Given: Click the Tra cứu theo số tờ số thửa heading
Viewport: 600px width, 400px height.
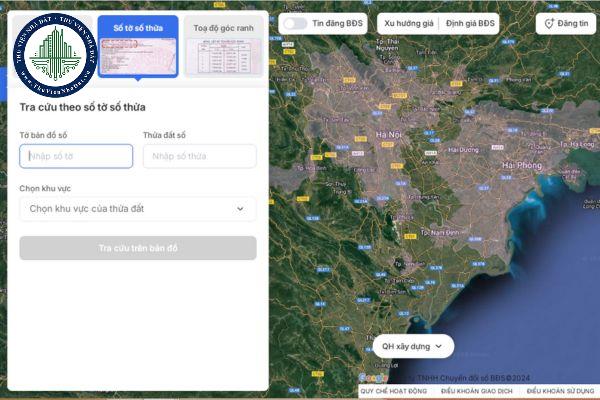Looking at the screenshot, I should pyautogui.click(x=83, y=107).
